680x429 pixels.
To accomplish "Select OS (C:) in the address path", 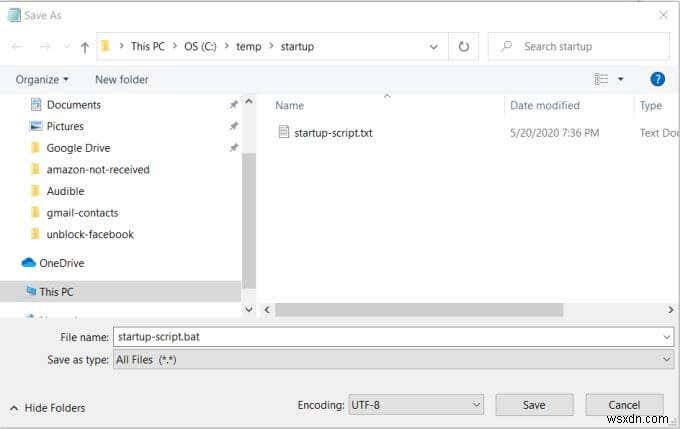I will [x=200, y=46].
